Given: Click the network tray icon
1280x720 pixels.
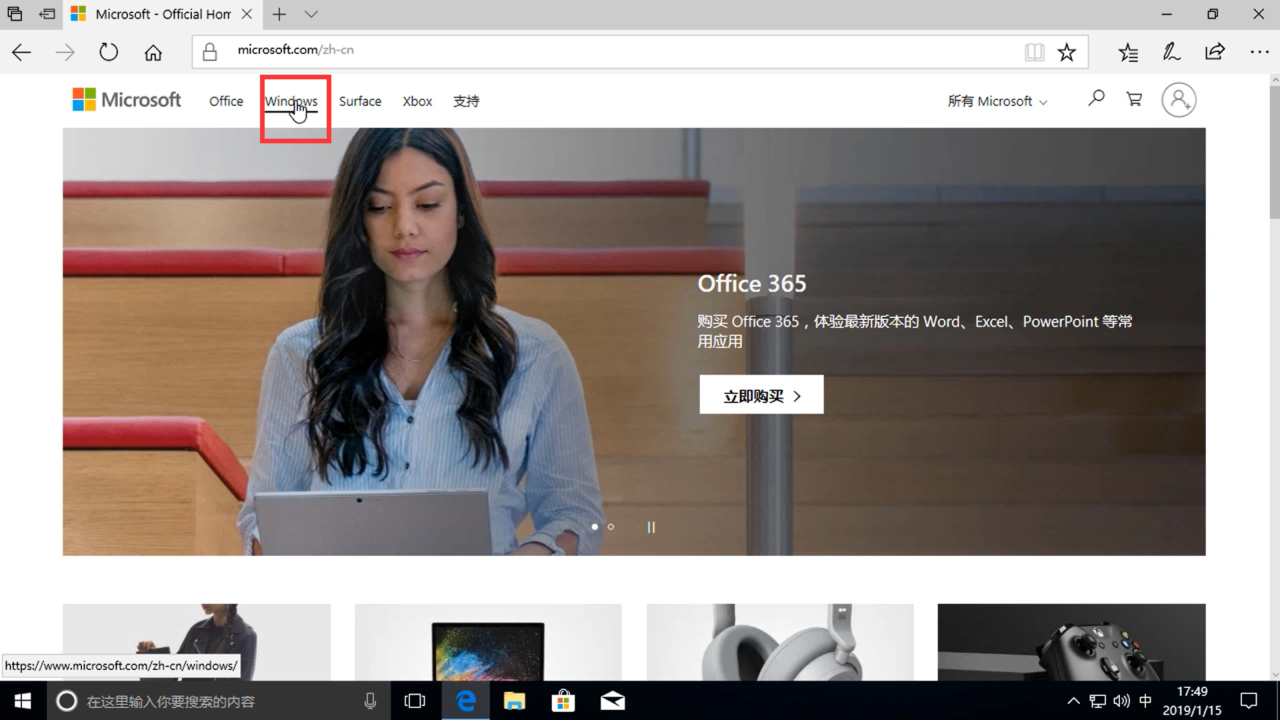Looking at the screenshot, I should click(x=1098, y=701).
